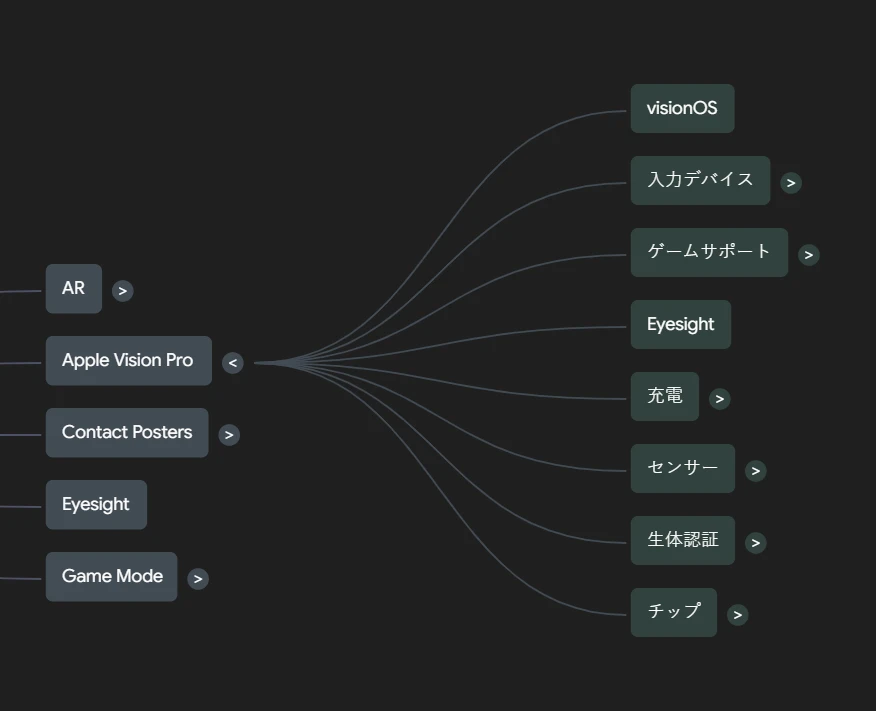Image resolution: width=876 pixels, height=711 pixels.
Task: Open the 生体認証 node
Action: coord(682,541)
